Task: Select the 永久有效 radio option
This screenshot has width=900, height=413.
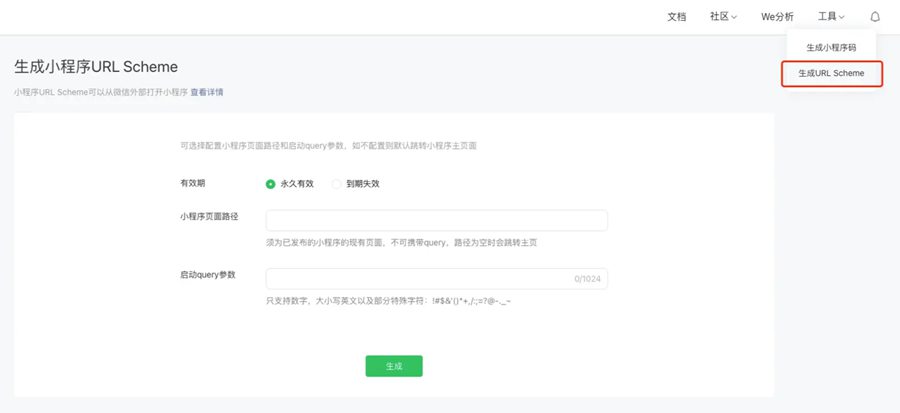Action: 271,184
